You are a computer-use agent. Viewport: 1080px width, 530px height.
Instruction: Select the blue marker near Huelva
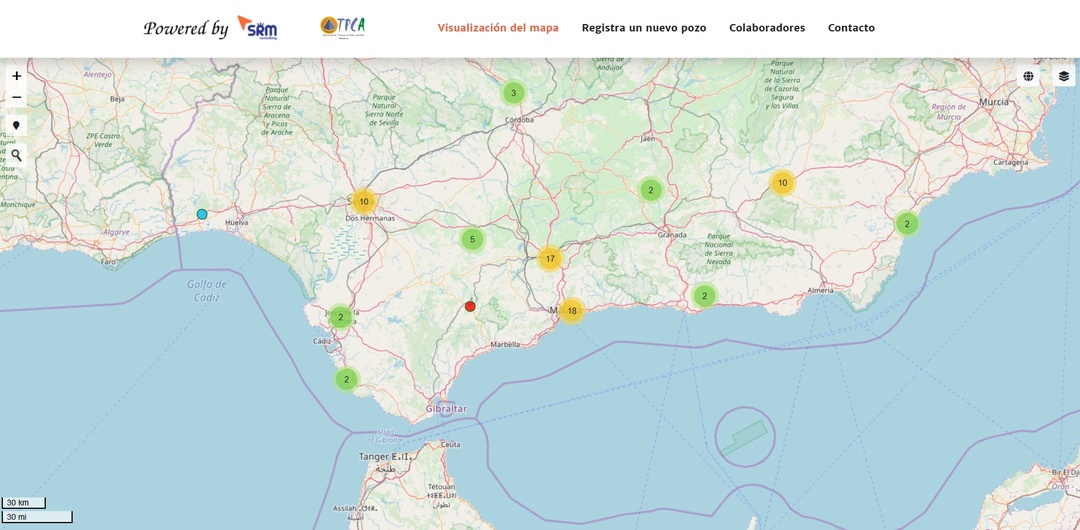point(202,214)
